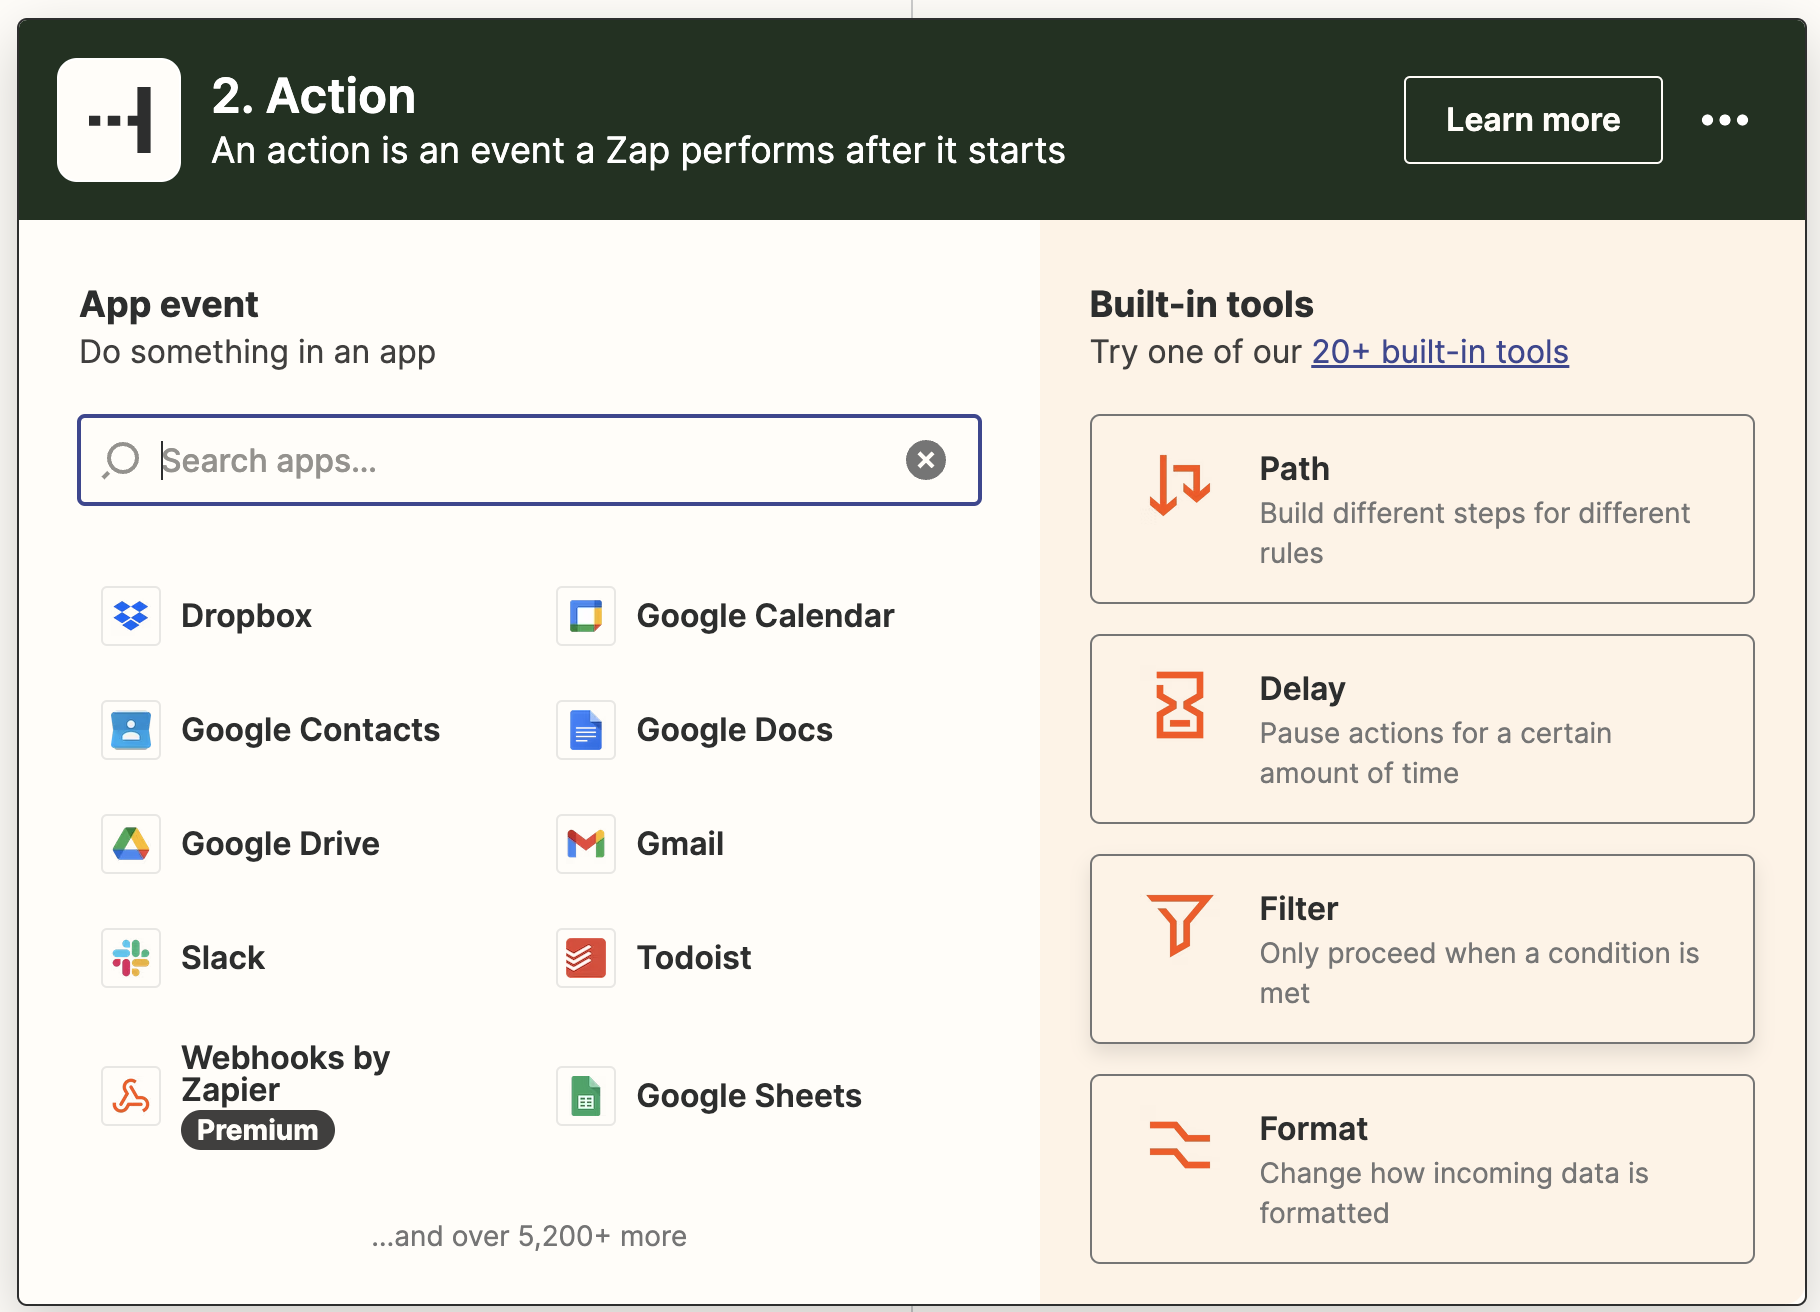
Task: Click the Filter funnel icon
Action: tap(1180, 925)
